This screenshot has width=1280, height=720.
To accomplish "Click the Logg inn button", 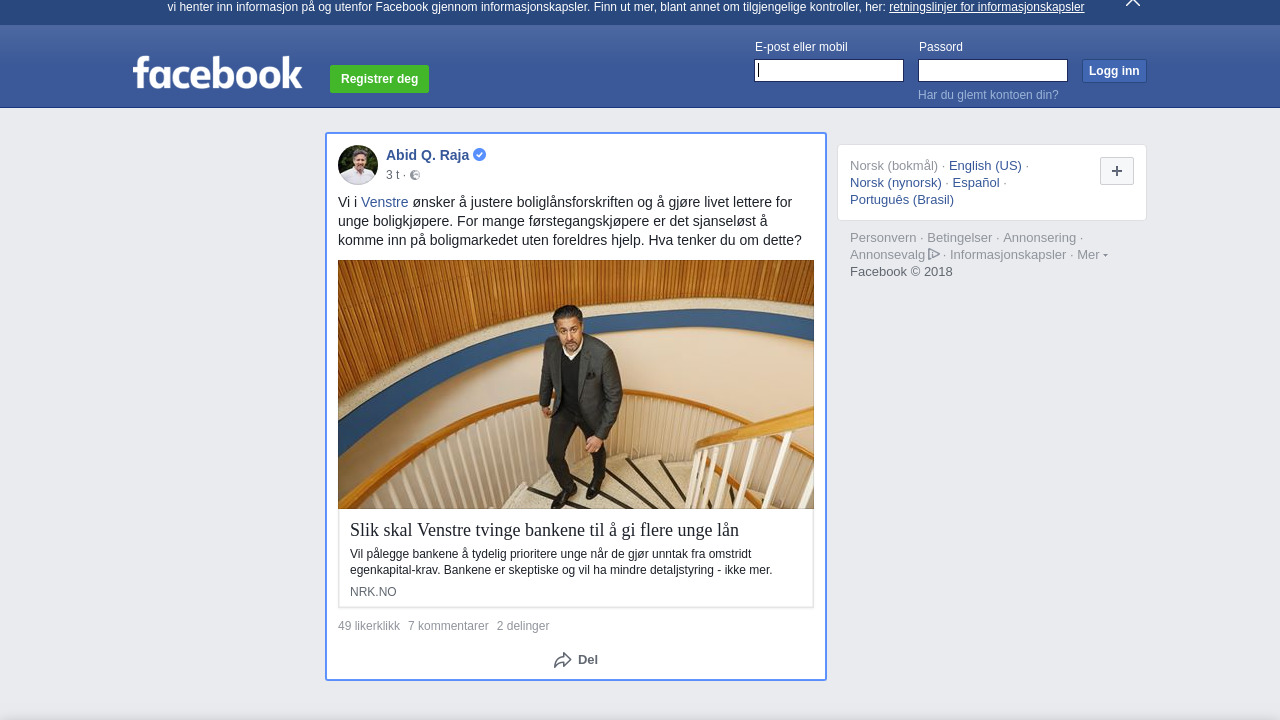I will click(1114, 71).
